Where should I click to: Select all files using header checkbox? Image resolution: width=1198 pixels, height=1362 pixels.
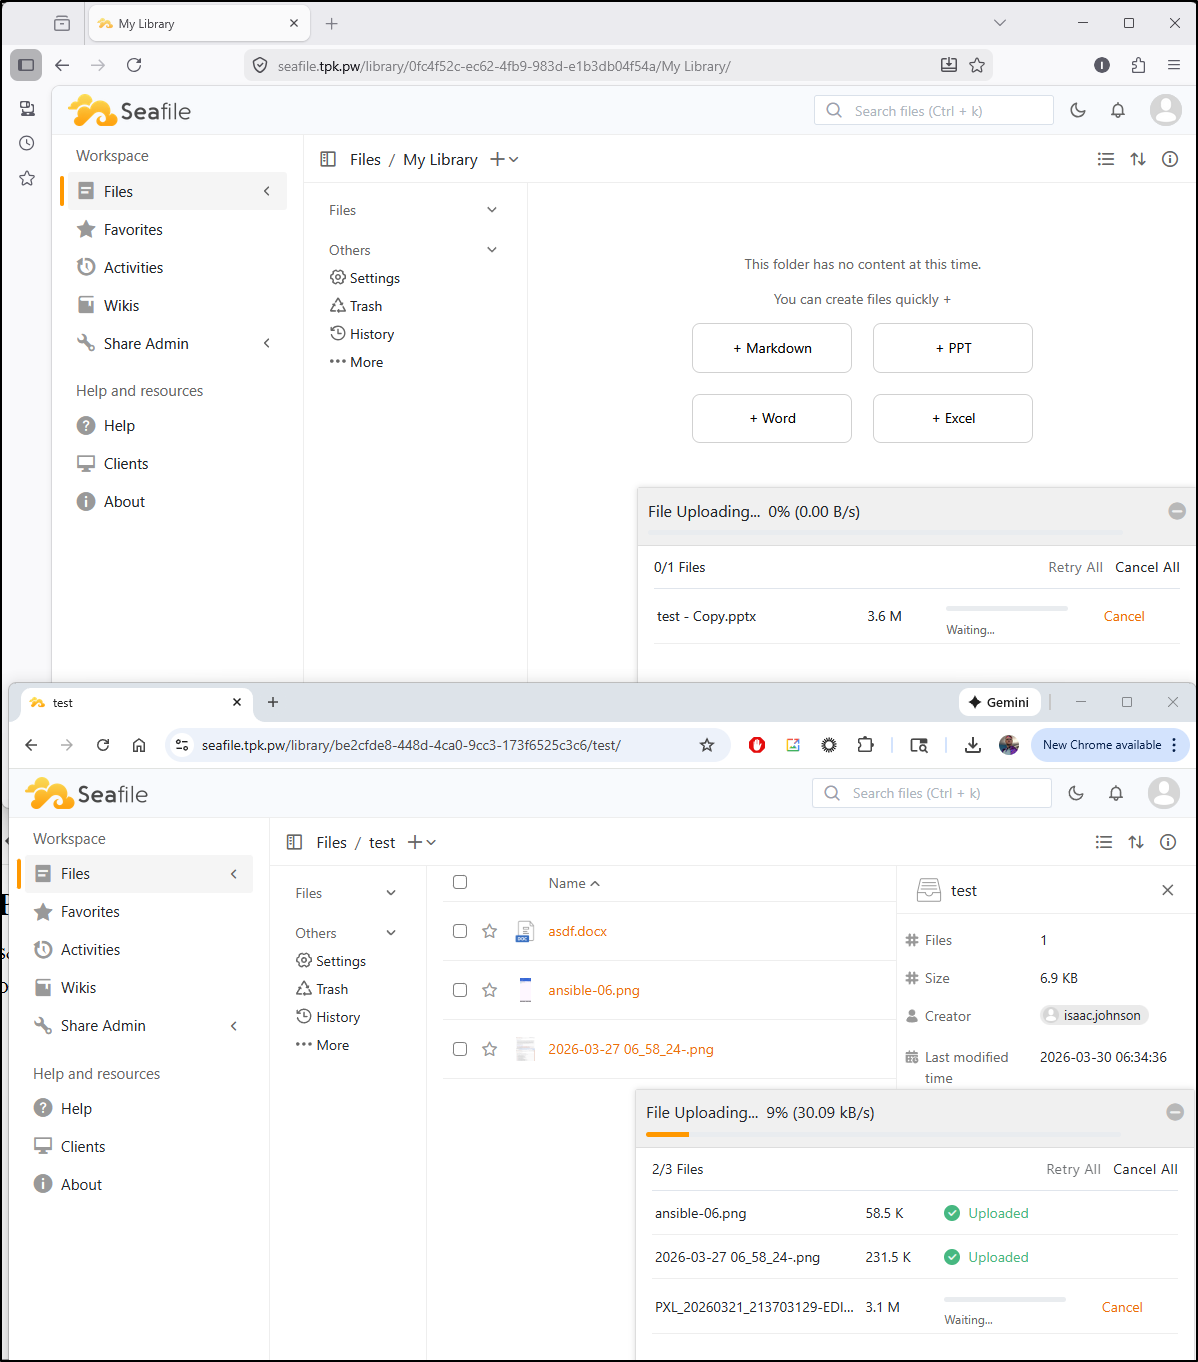click(x=460, y=882)
